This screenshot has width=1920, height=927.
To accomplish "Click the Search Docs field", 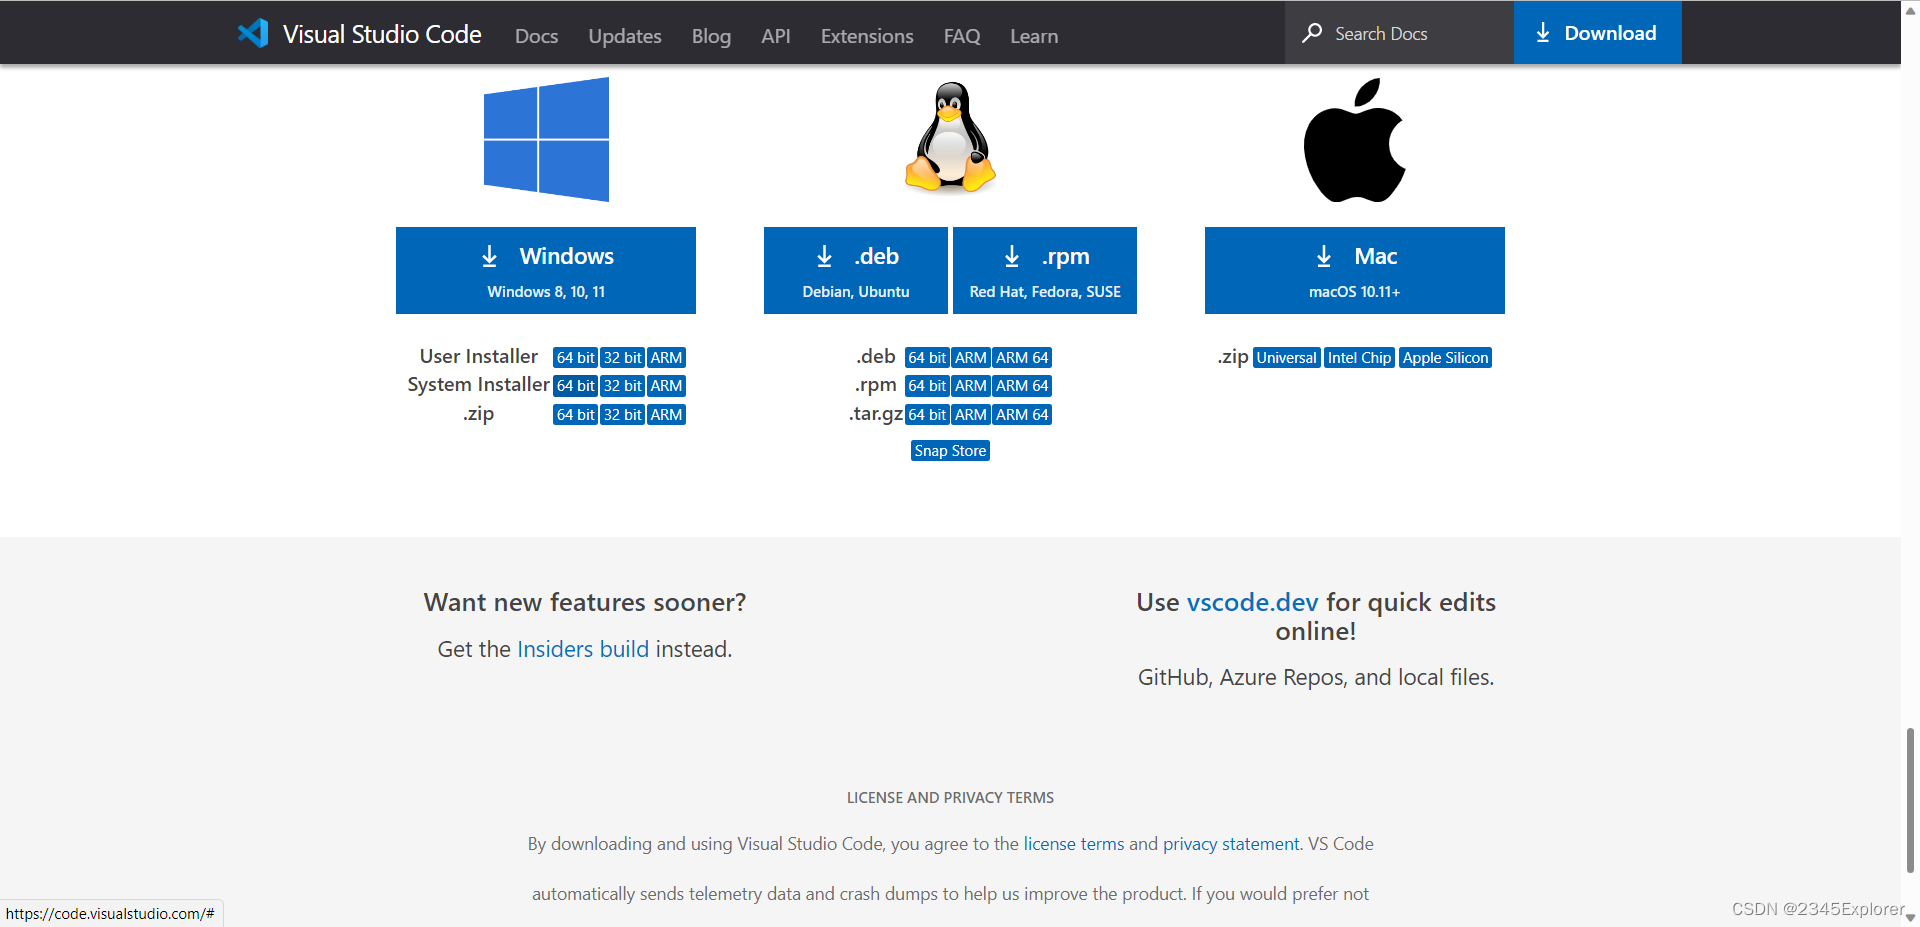I will tap(1399, 33).
